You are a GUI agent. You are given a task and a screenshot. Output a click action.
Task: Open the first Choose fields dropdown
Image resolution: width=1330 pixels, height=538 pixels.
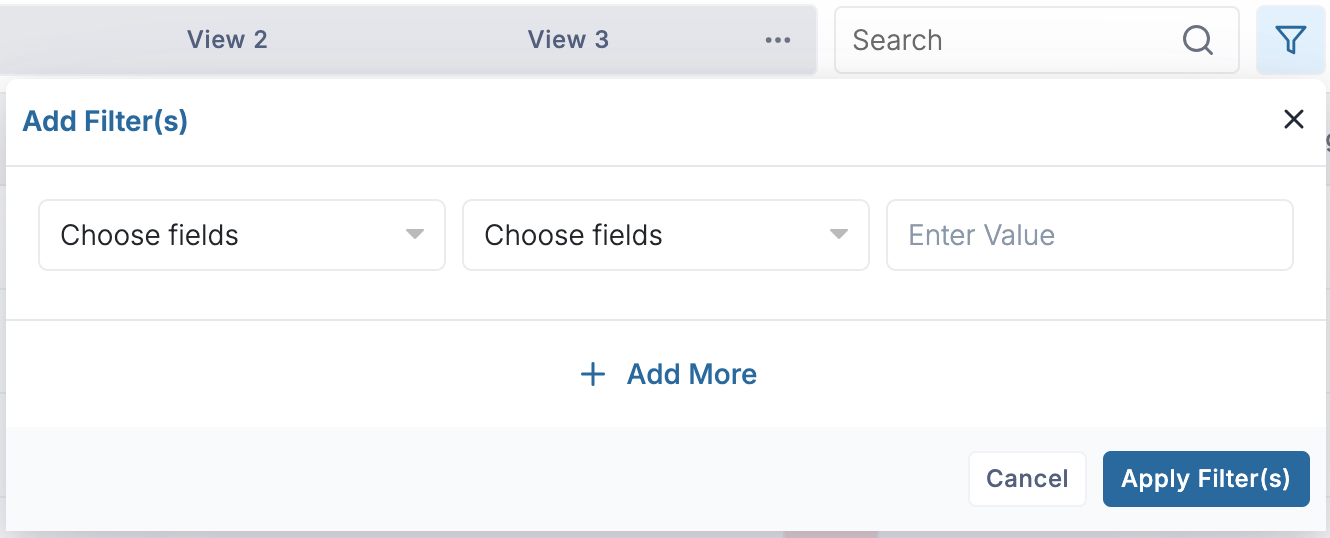[241, 235]
